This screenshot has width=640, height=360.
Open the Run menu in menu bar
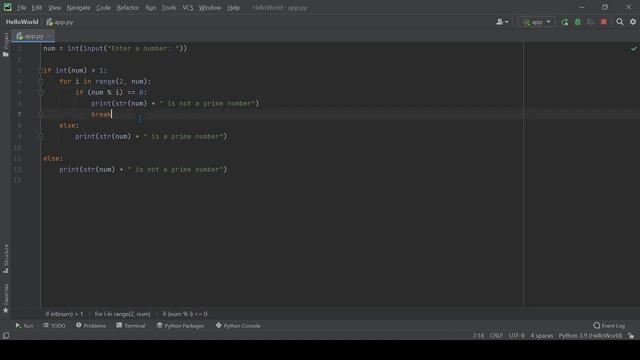tap(151, 8)
